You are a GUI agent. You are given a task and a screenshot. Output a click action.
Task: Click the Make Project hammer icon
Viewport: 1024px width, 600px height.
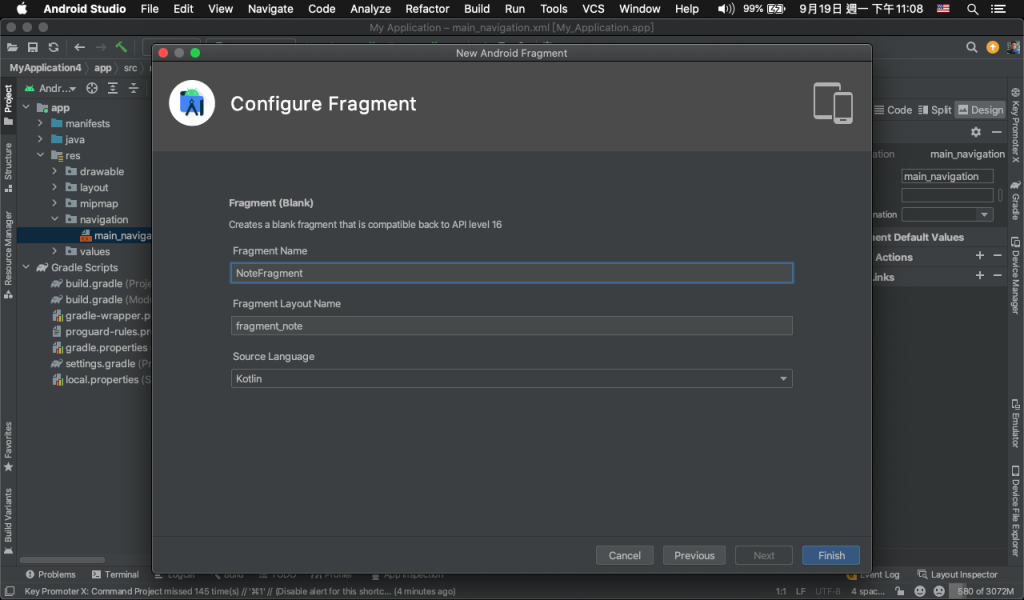(x=121, y=47)
